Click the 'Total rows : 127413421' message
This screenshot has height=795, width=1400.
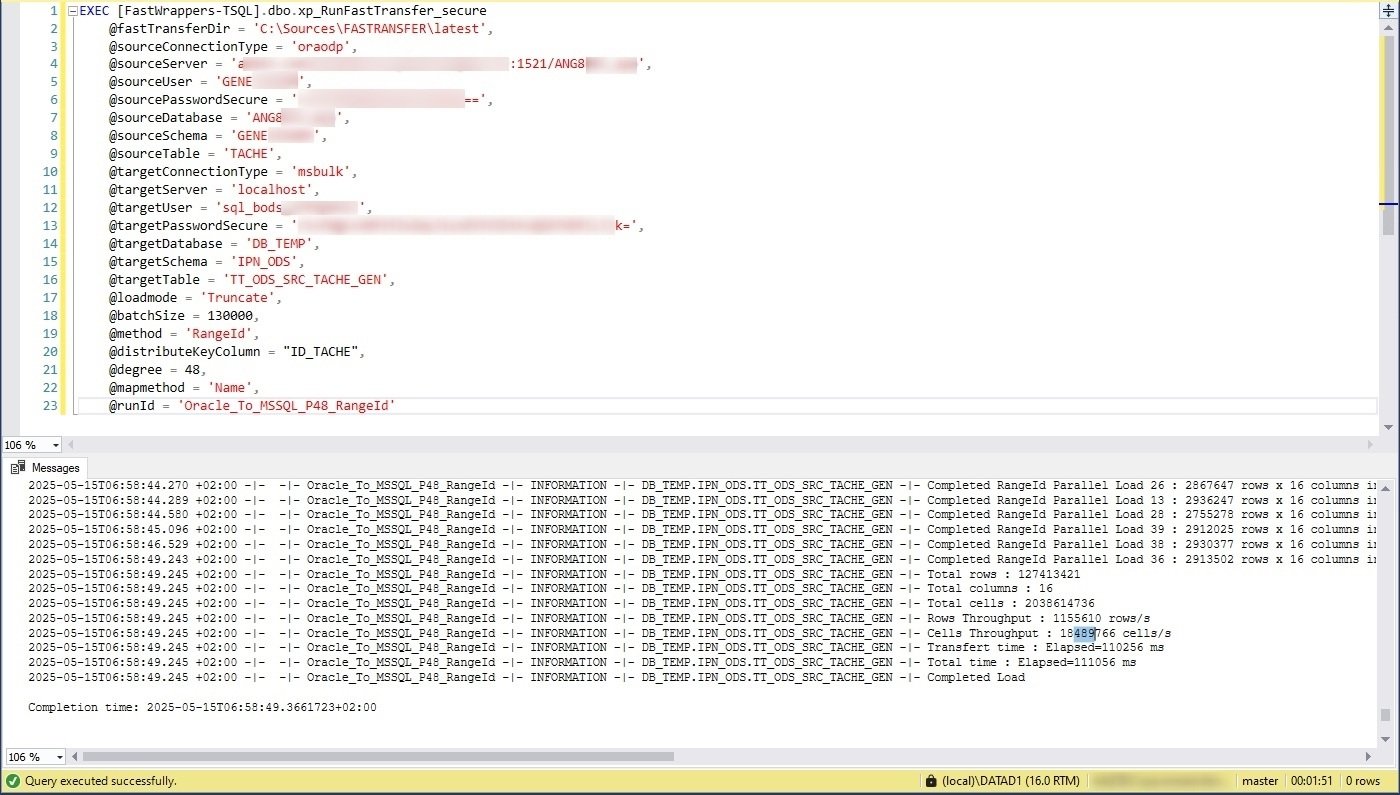pyautogui.click(x=1004, y=575)
